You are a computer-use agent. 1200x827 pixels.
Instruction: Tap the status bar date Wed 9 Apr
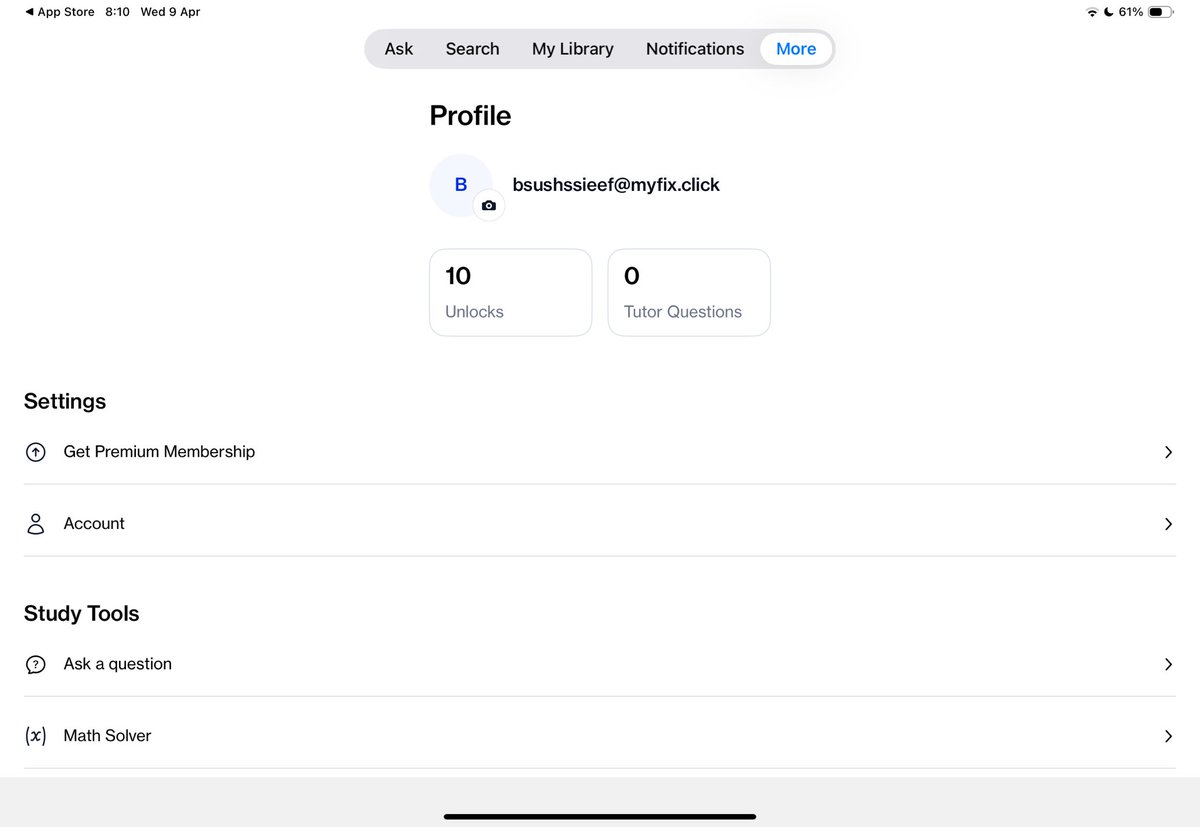click(171, 12)
